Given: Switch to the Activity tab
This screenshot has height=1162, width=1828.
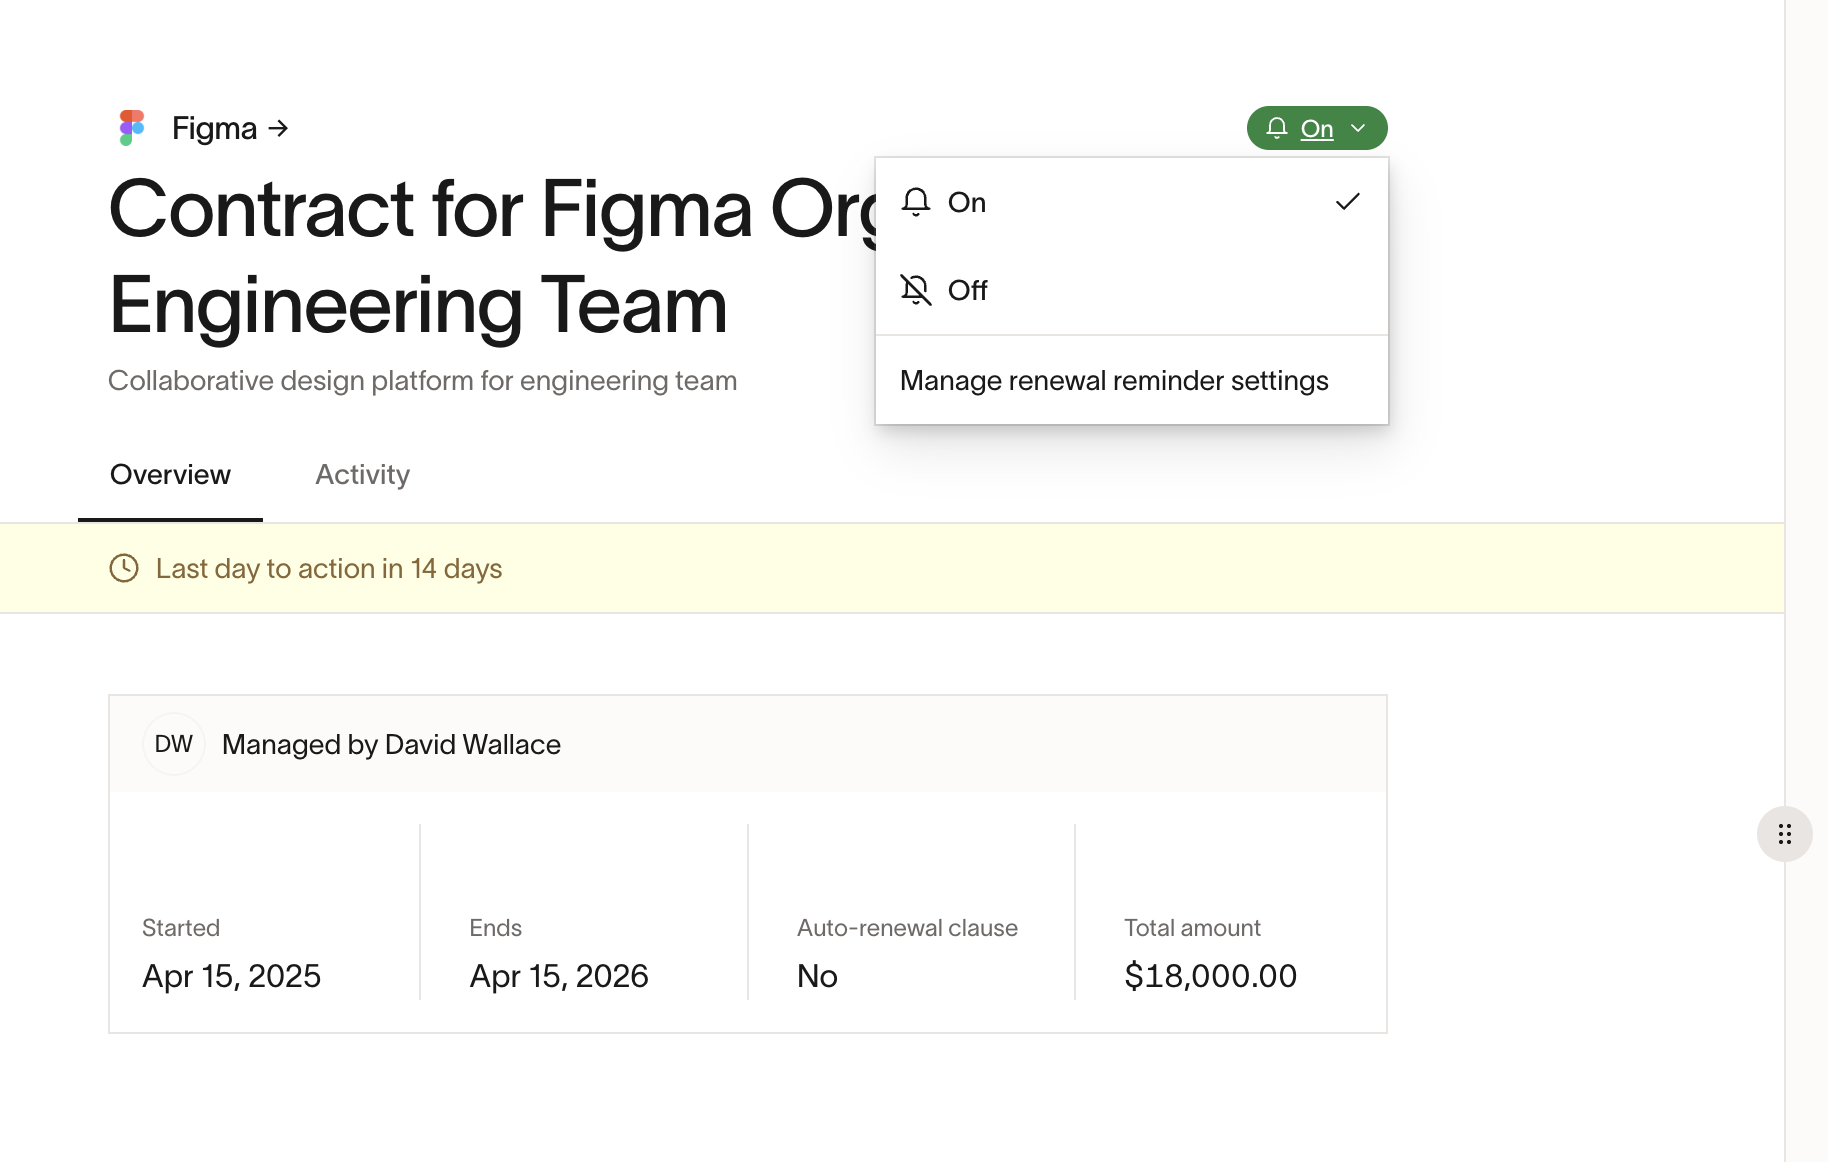Looking at the screenshot, I should coord(362,475).
